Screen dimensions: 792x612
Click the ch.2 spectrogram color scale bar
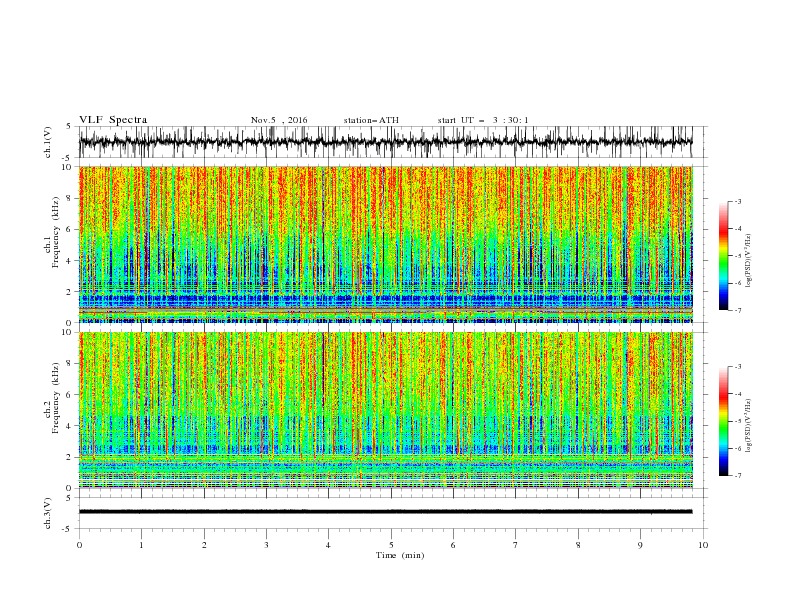pos(723,421)
